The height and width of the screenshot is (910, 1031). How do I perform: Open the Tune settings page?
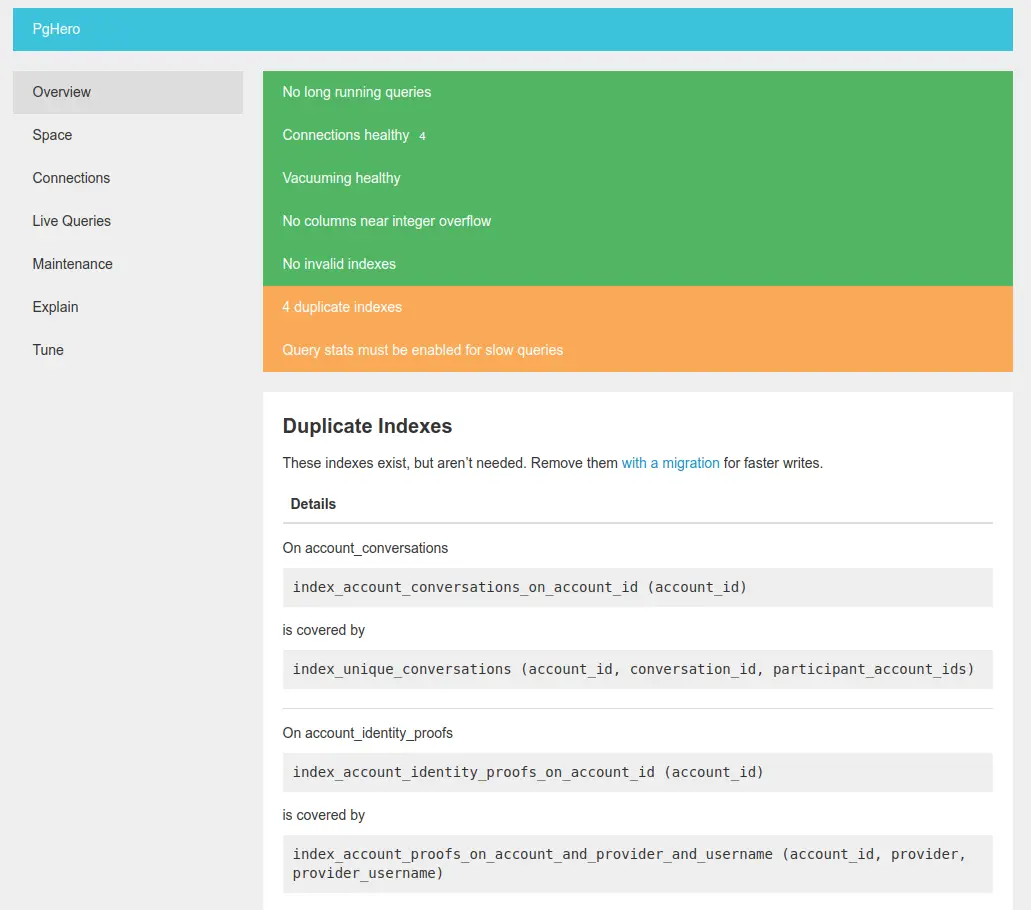click(x=128, y=350)
